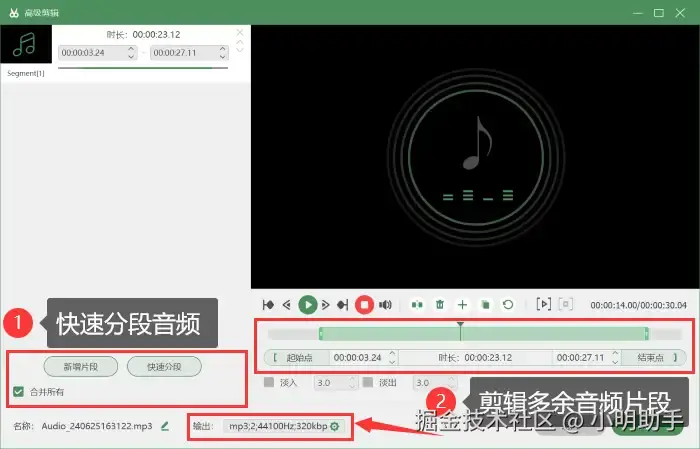This screenshot has width=700, height=449.
Task: Open output settings gear icon
Action: point(334,426)
